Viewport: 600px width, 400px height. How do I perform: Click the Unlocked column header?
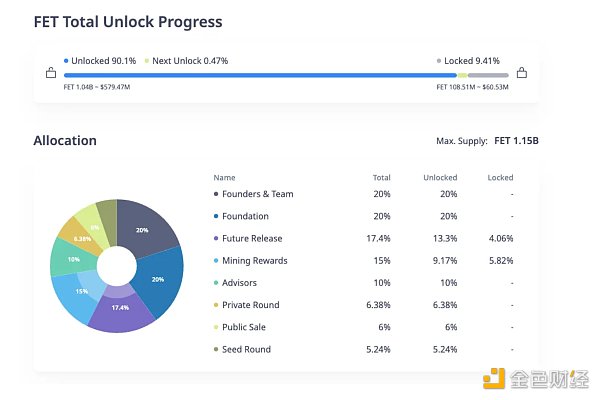point(440,177)
